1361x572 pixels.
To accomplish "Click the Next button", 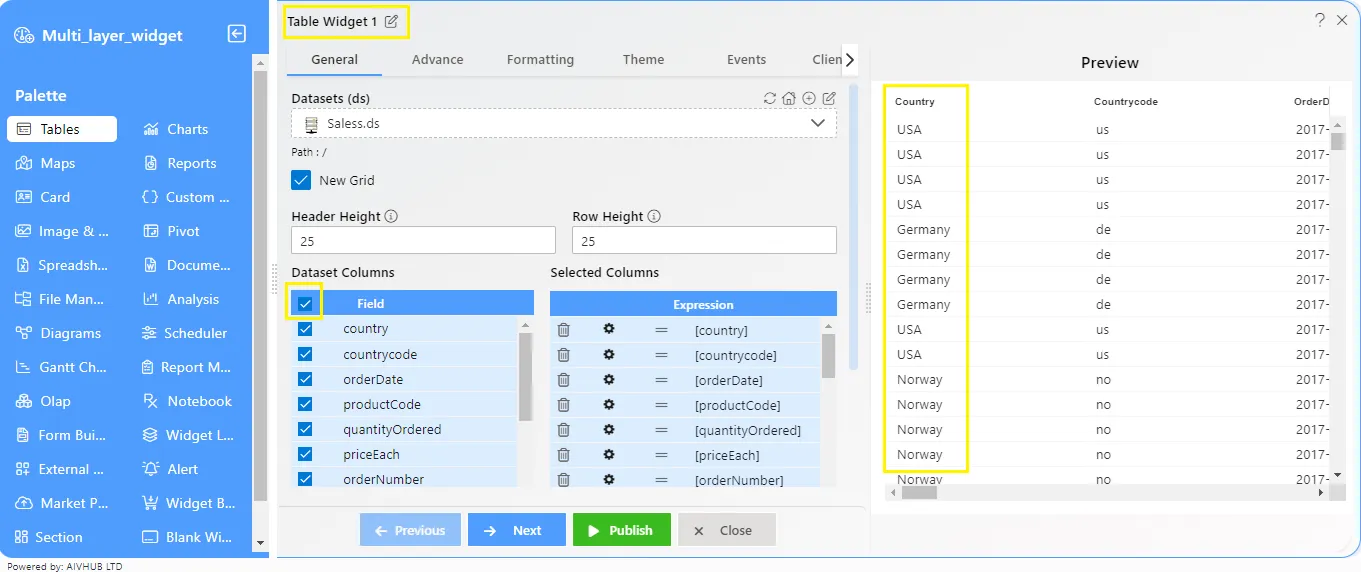I will [x=516, y=530].
